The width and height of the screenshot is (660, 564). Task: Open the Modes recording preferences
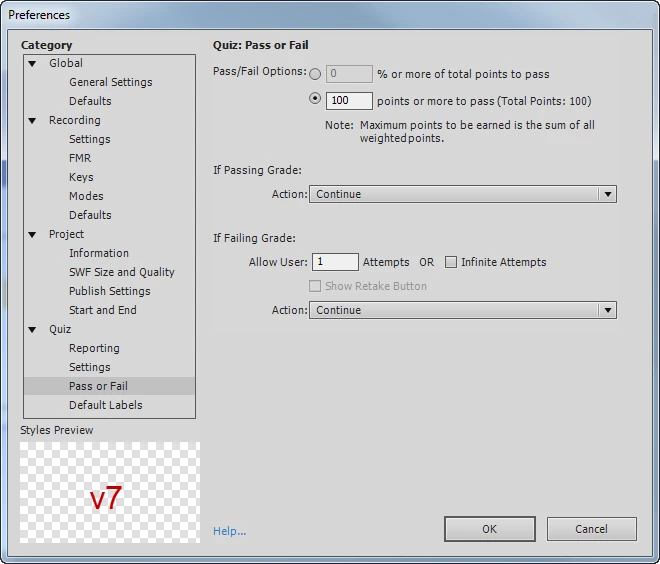86,196
